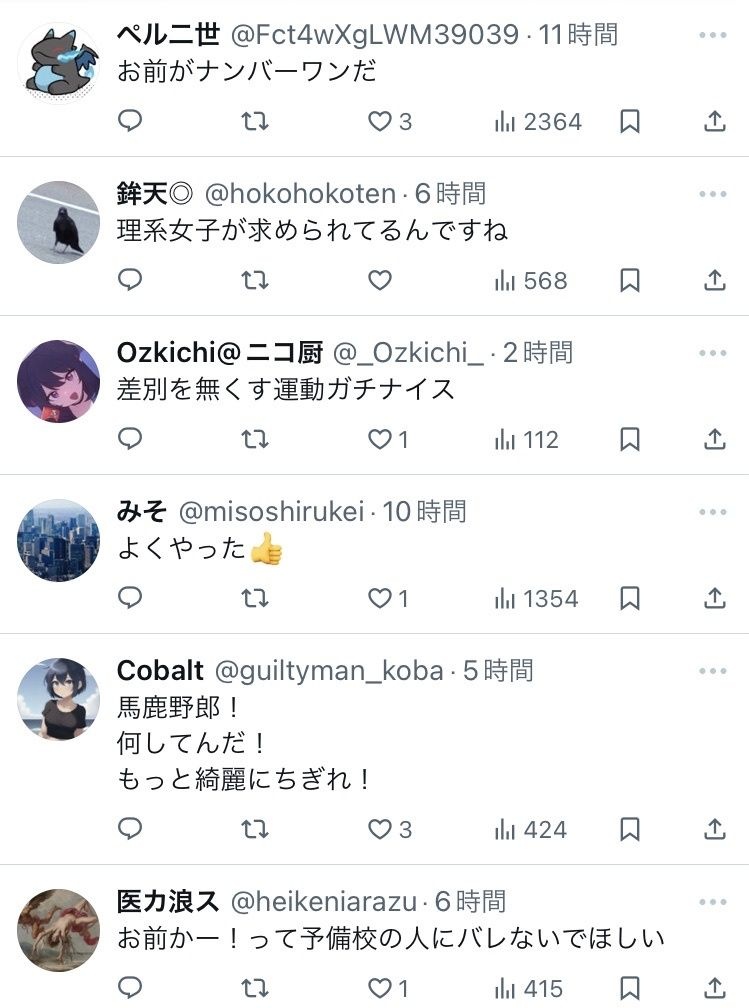Open more options for ペルニ世's tweet
The height and width of the screenshot is (1008, 749).
712,35
